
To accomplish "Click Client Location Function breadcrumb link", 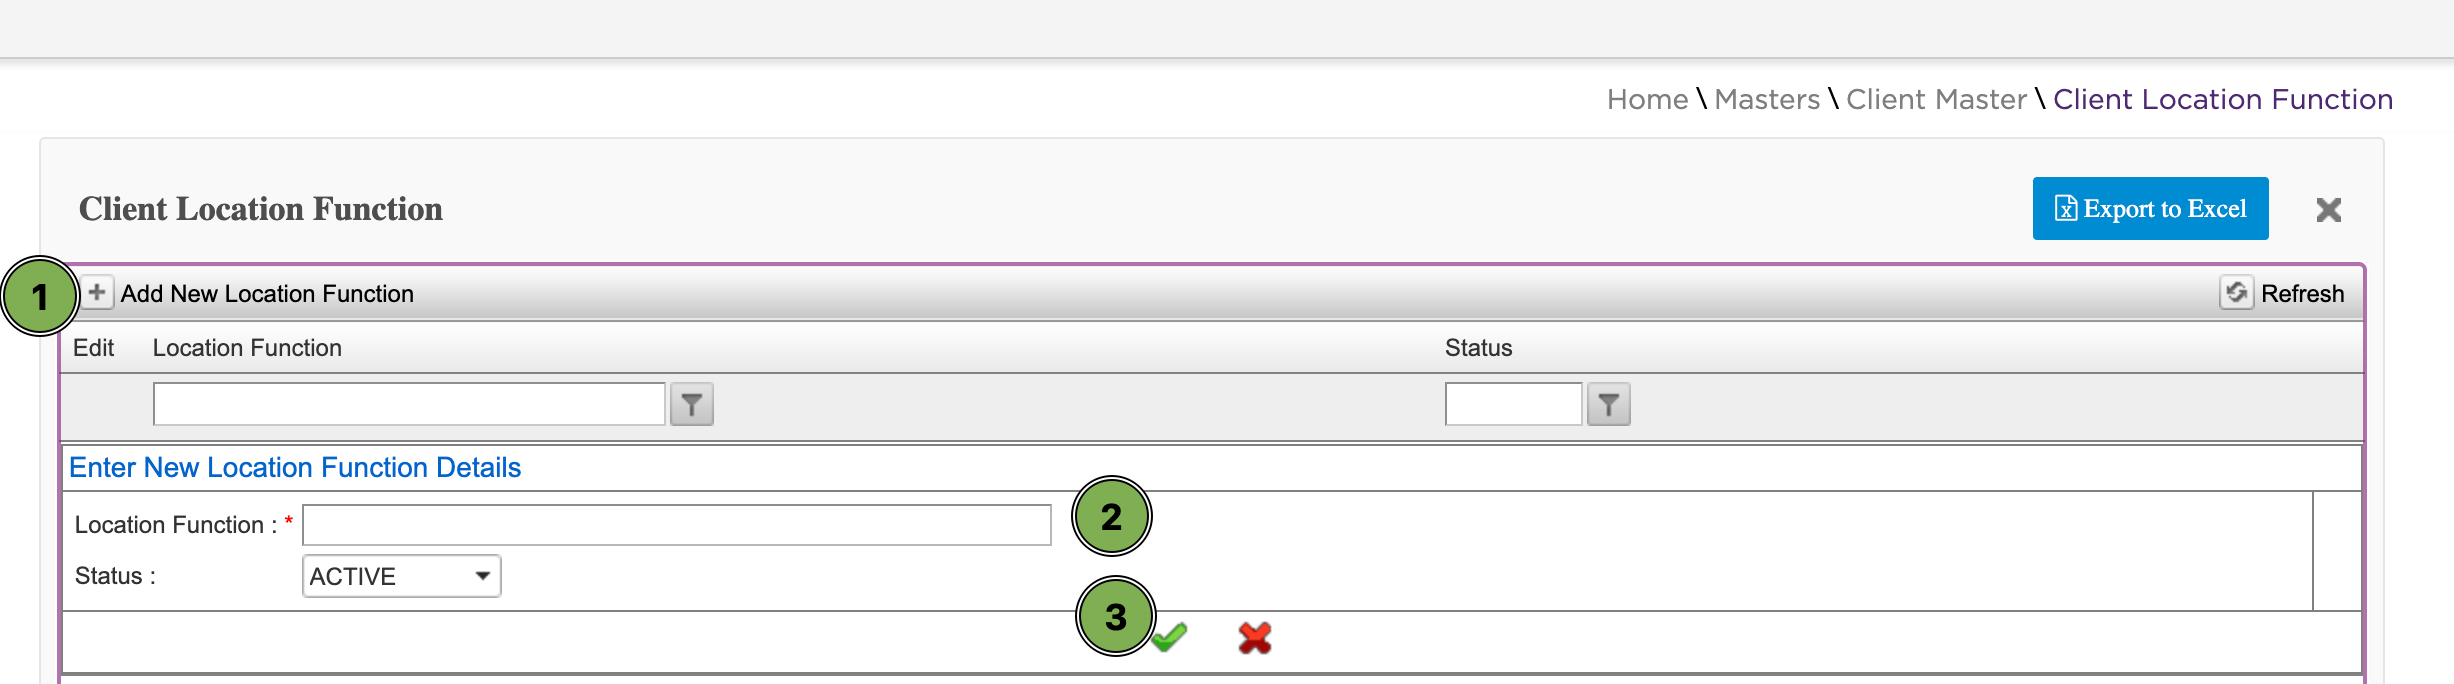I will pos(2222,100).
